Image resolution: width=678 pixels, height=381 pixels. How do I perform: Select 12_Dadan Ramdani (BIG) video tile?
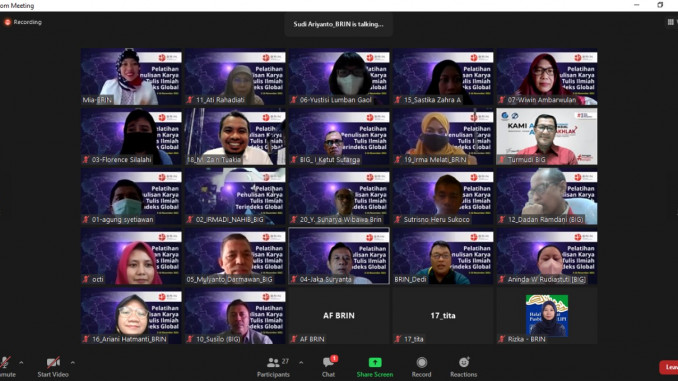tap(547, 196)
